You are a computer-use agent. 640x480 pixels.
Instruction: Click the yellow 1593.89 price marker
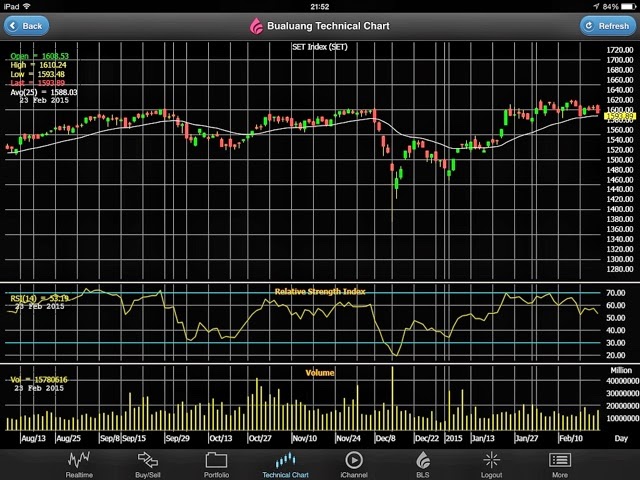[620, 116]
